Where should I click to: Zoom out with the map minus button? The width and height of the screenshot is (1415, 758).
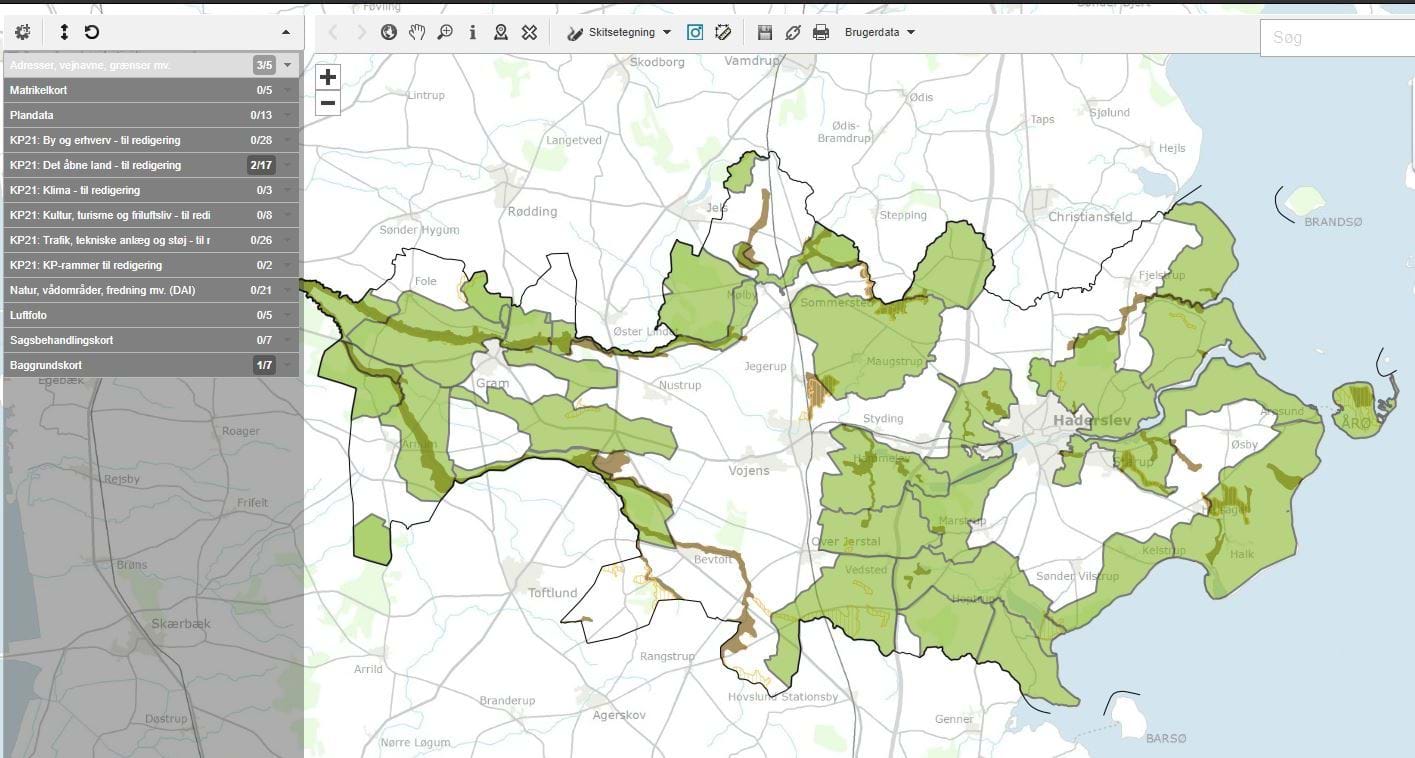328,103
